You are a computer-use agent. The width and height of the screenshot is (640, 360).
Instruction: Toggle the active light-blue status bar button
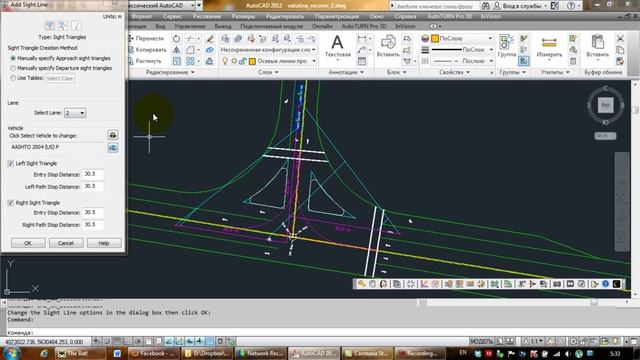click(x=210, y=341)
